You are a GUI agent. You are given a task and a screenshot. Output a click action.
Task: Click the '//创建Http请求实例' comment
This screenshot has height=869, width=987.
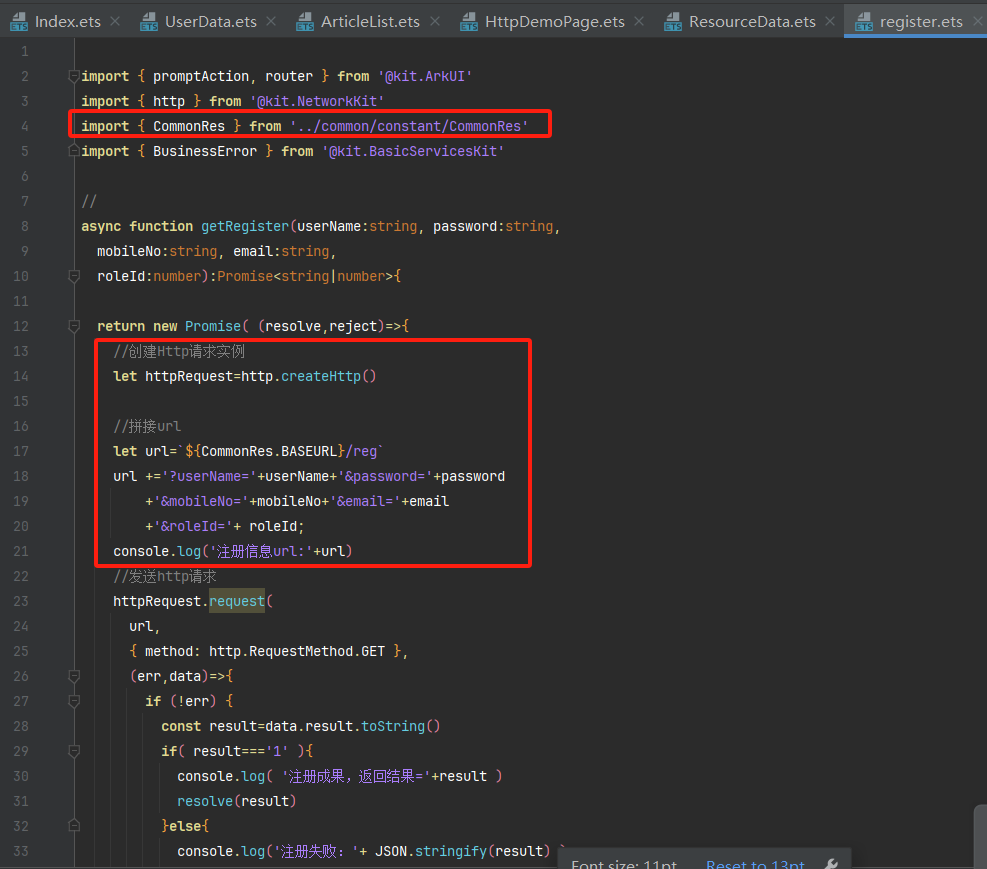pos(179,351)
